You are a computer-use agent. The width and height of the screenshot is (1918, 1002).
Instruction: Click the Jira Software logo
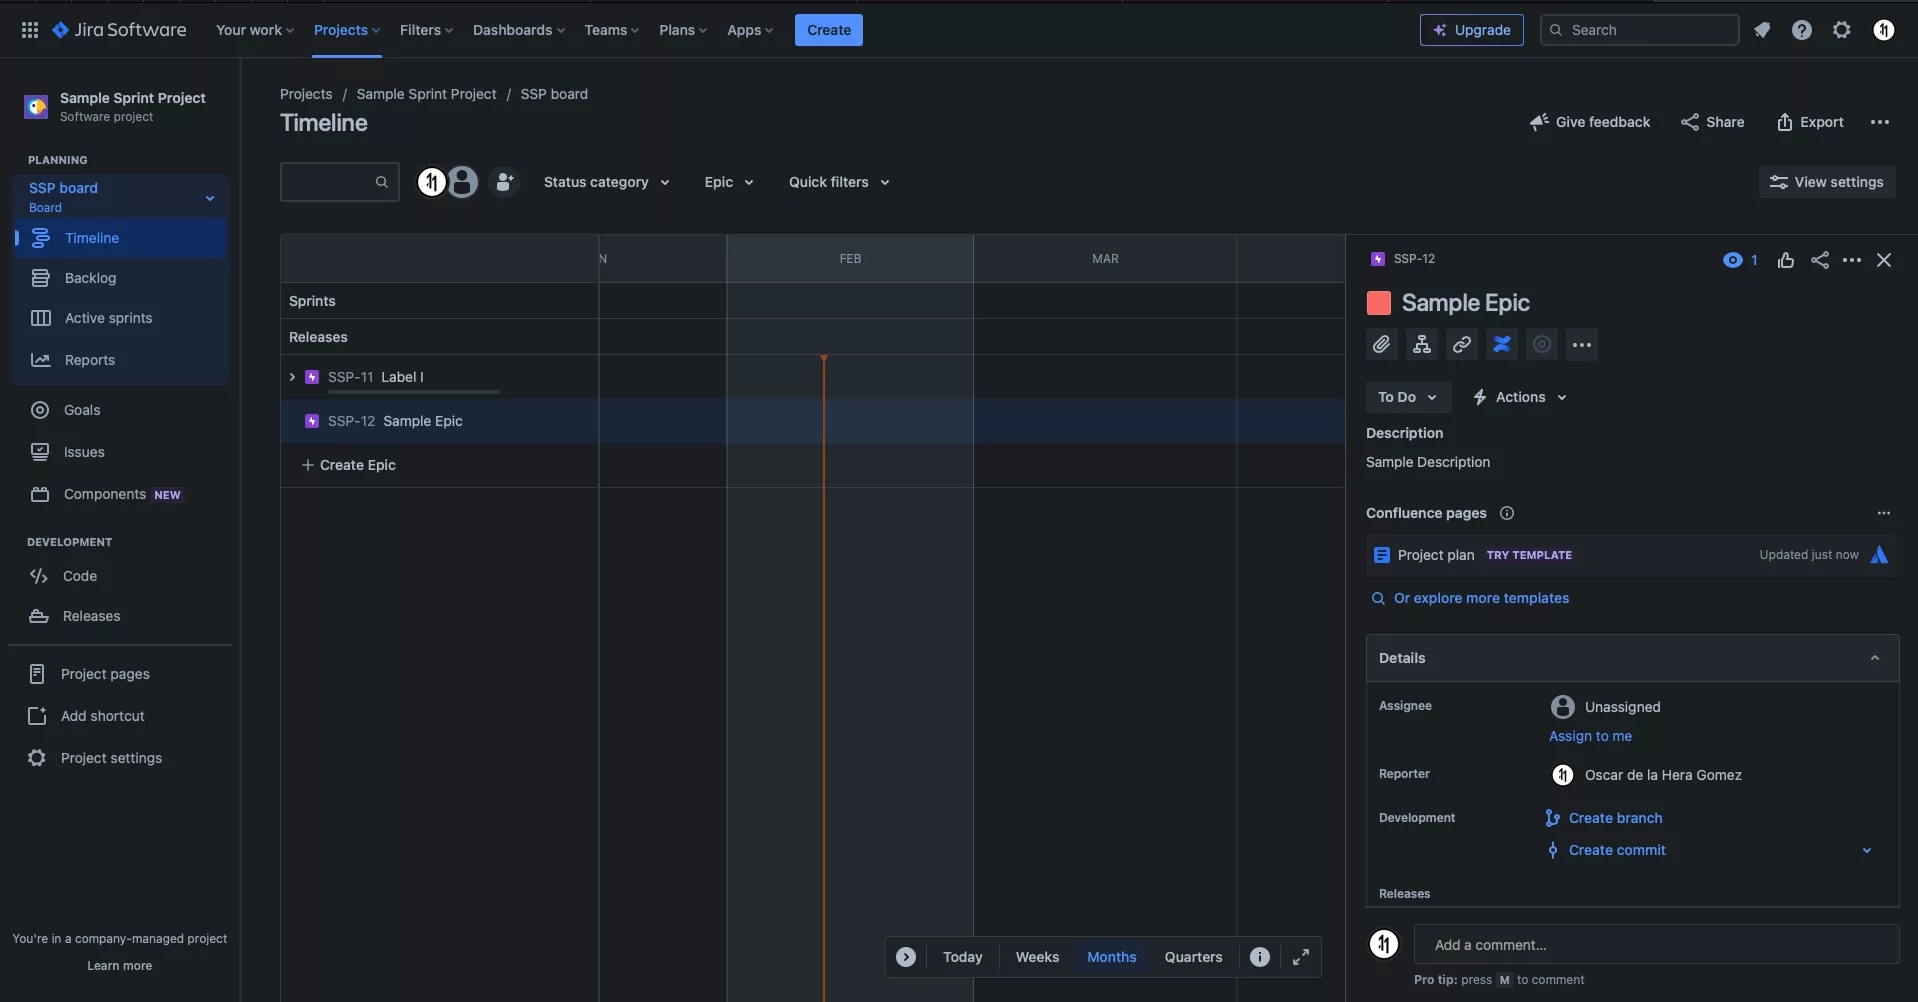point(119,30)
